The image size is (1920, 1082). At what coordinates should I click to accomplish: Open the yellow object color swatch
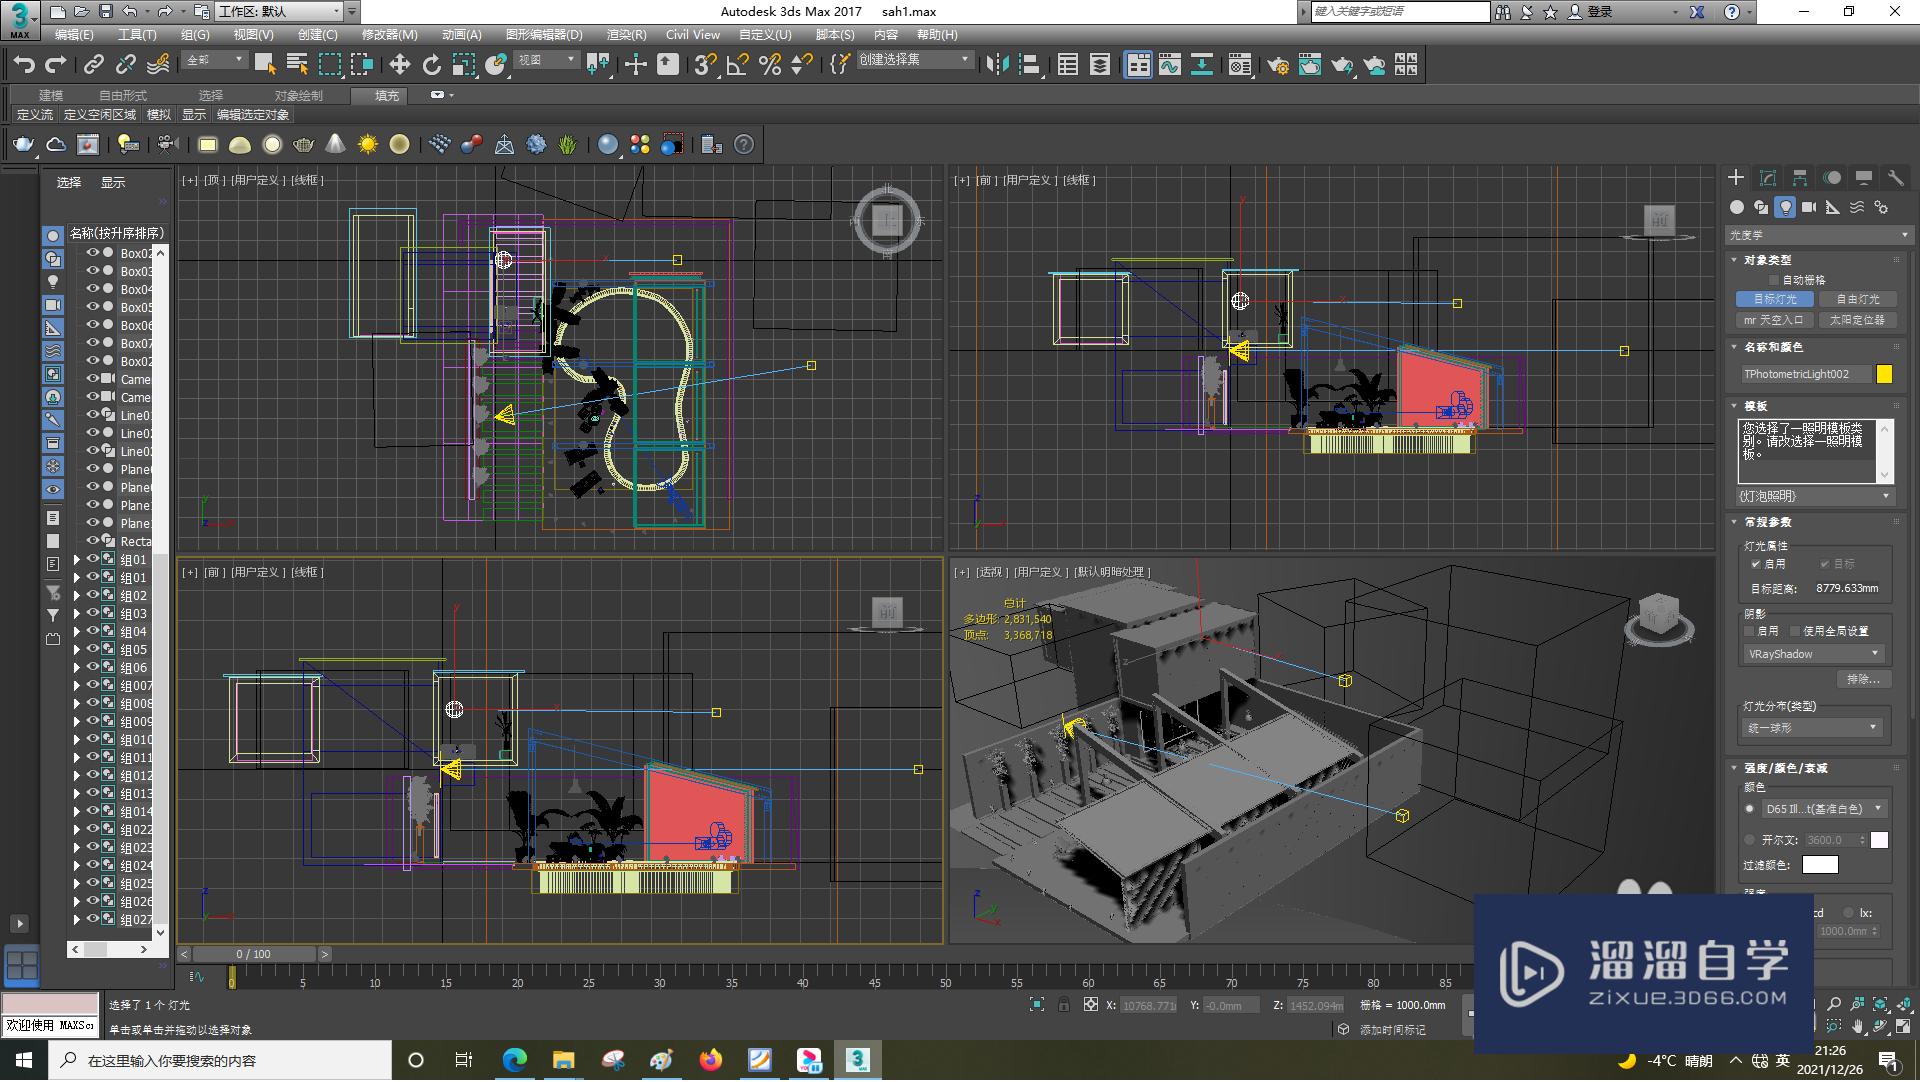[x=1884, y=374]
